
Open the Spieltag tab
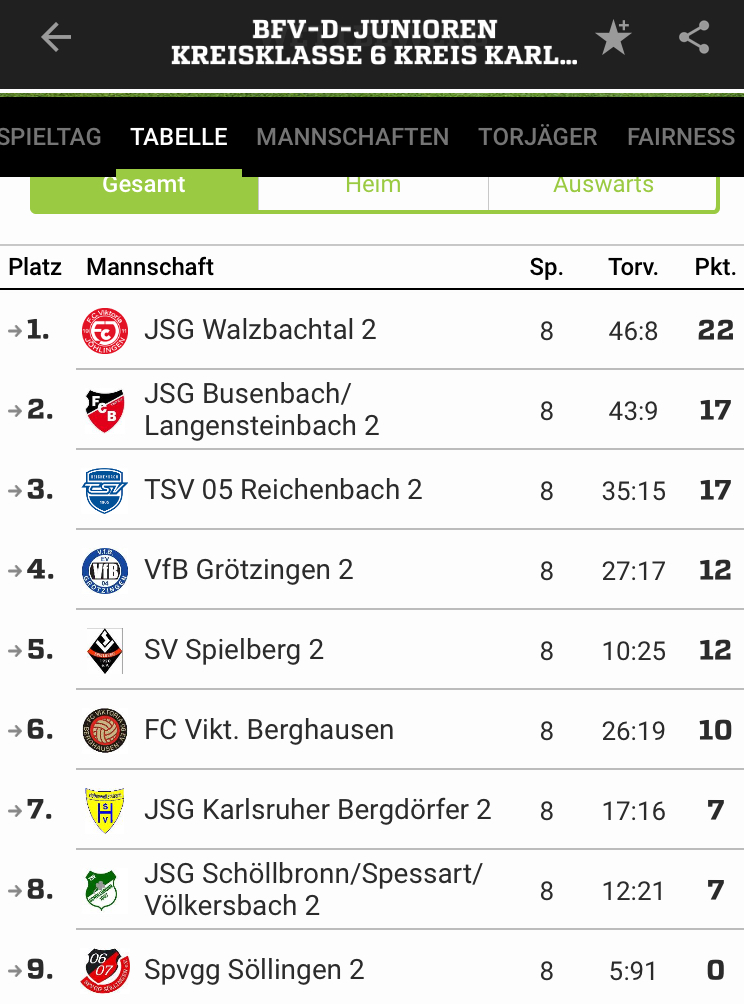click(51, 137)
